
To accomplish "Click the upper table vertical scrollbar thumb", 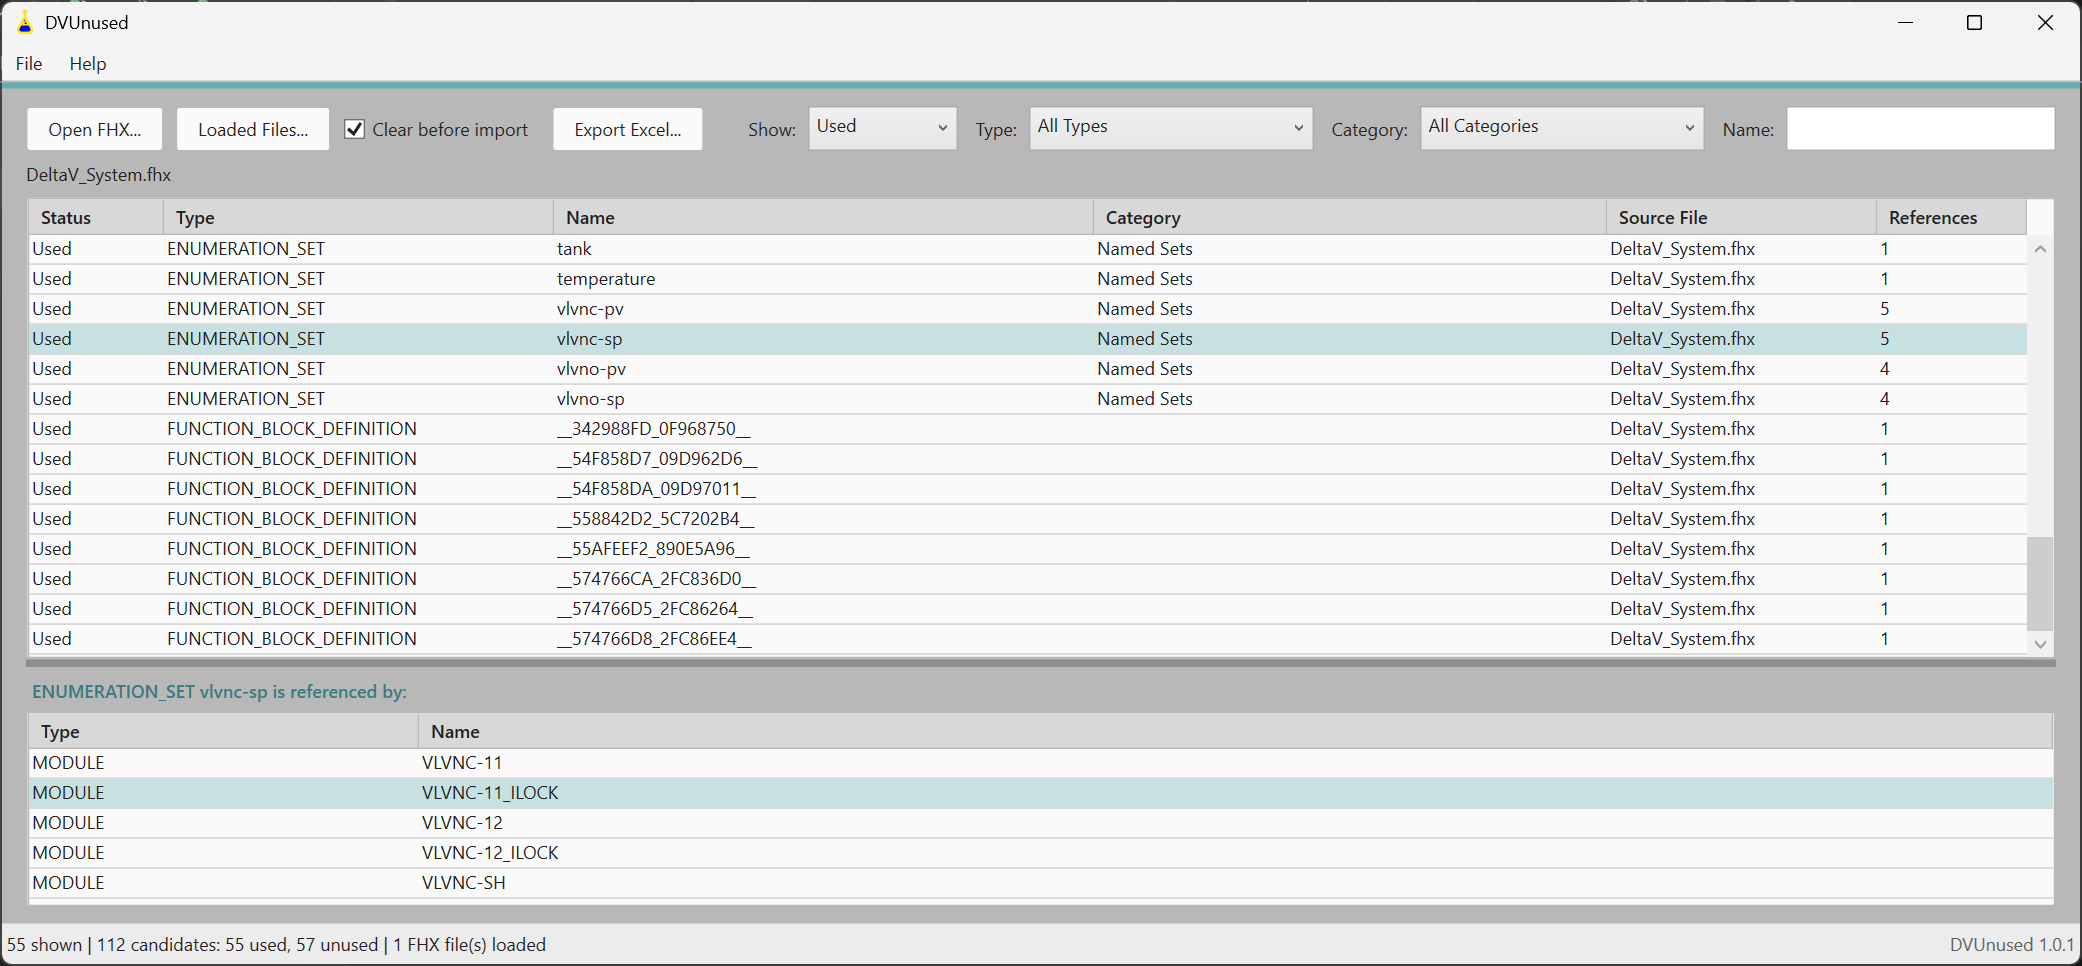I will (2040, 583).
